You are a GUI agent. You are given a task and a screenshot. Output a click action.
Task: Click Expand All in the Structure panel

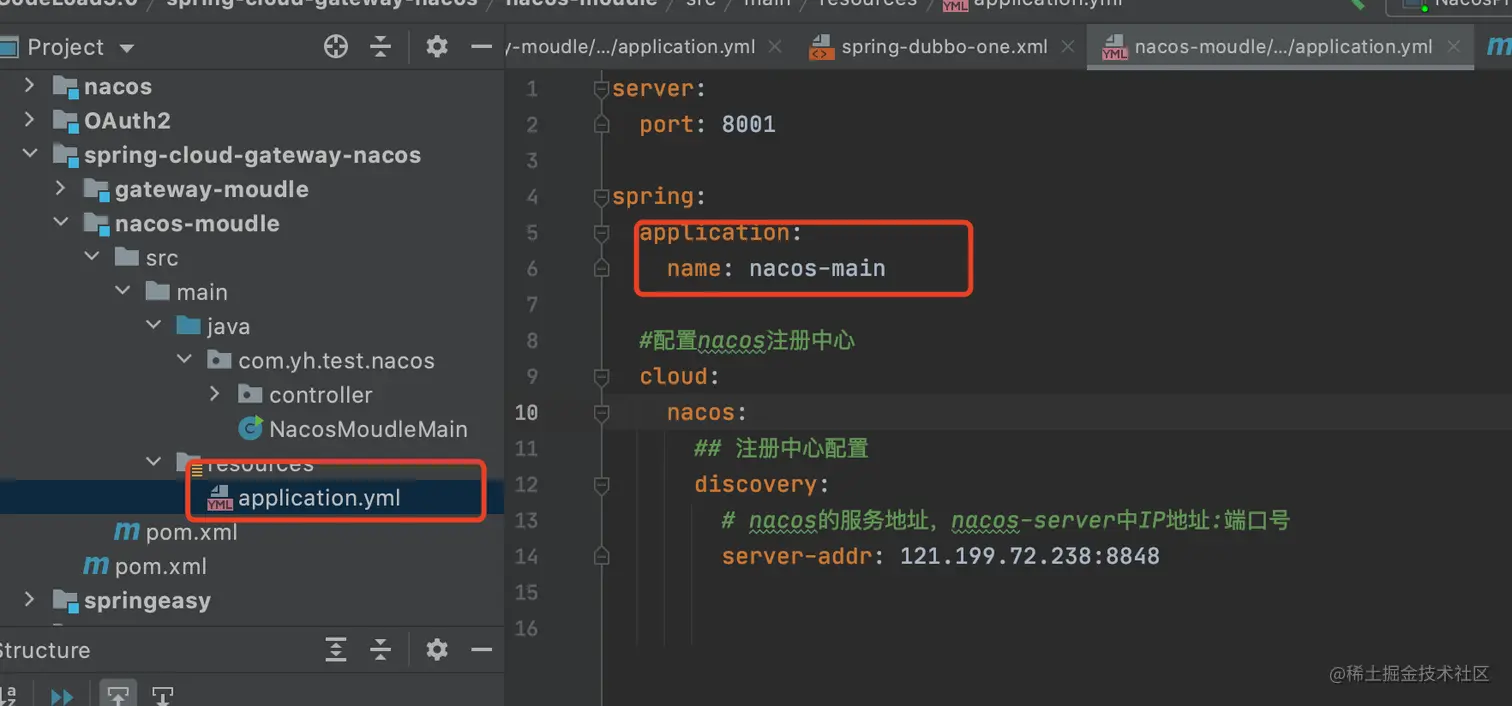click(x=335, y=650)
